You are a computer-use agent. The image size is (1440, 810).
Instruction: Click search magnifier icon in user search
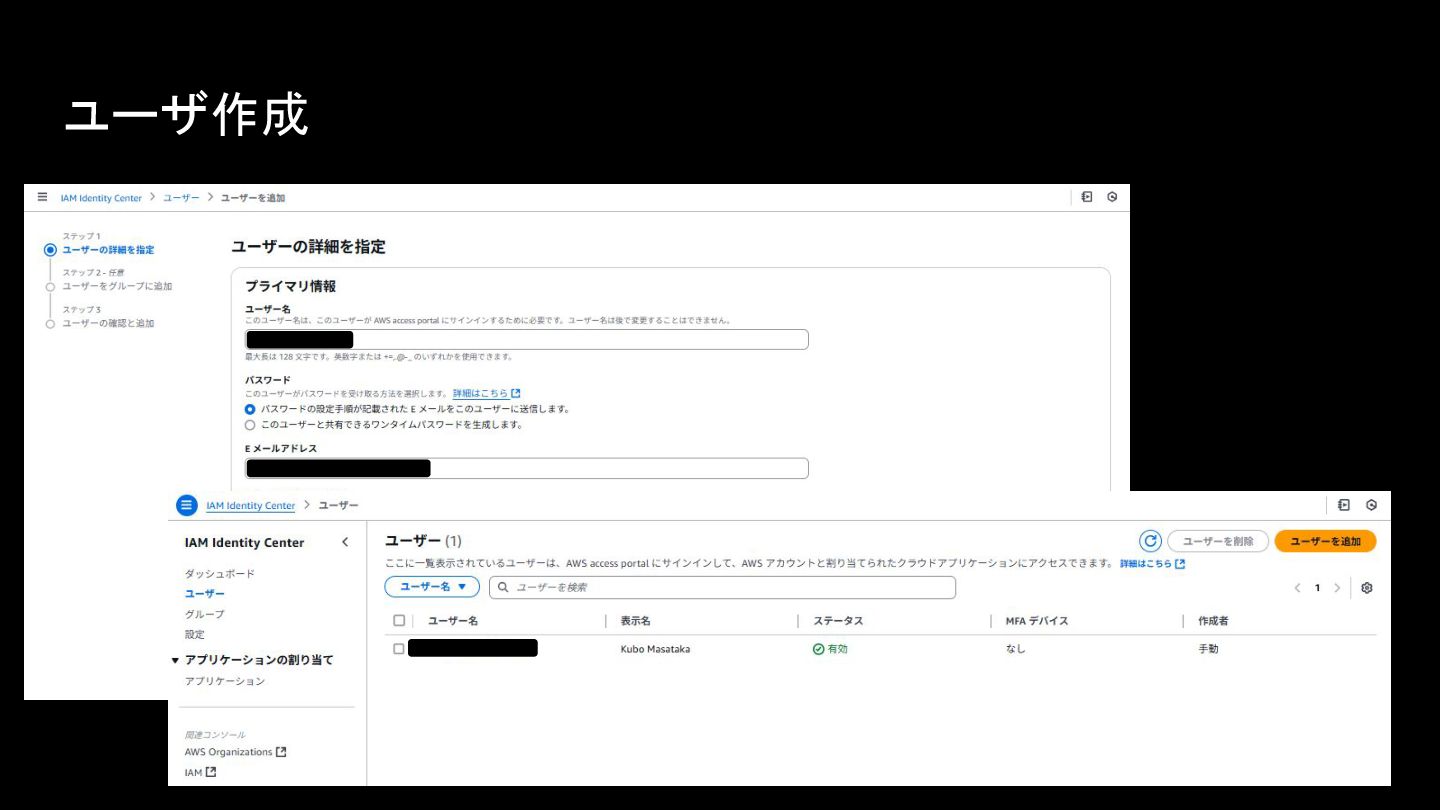[x=504, y=587]
